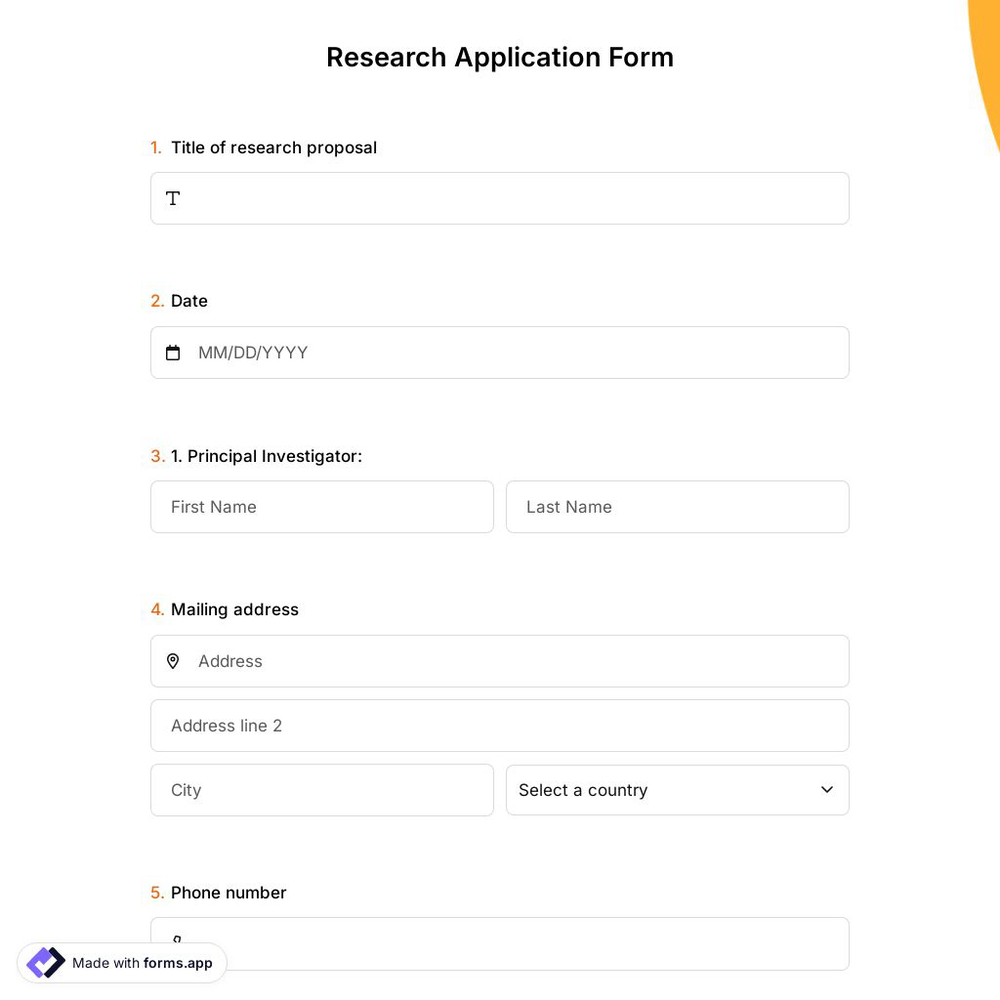Click the phone icon in Phone number field
Image resolution: width=1000 pixels, height=1000 pixels.
[177, 941]
